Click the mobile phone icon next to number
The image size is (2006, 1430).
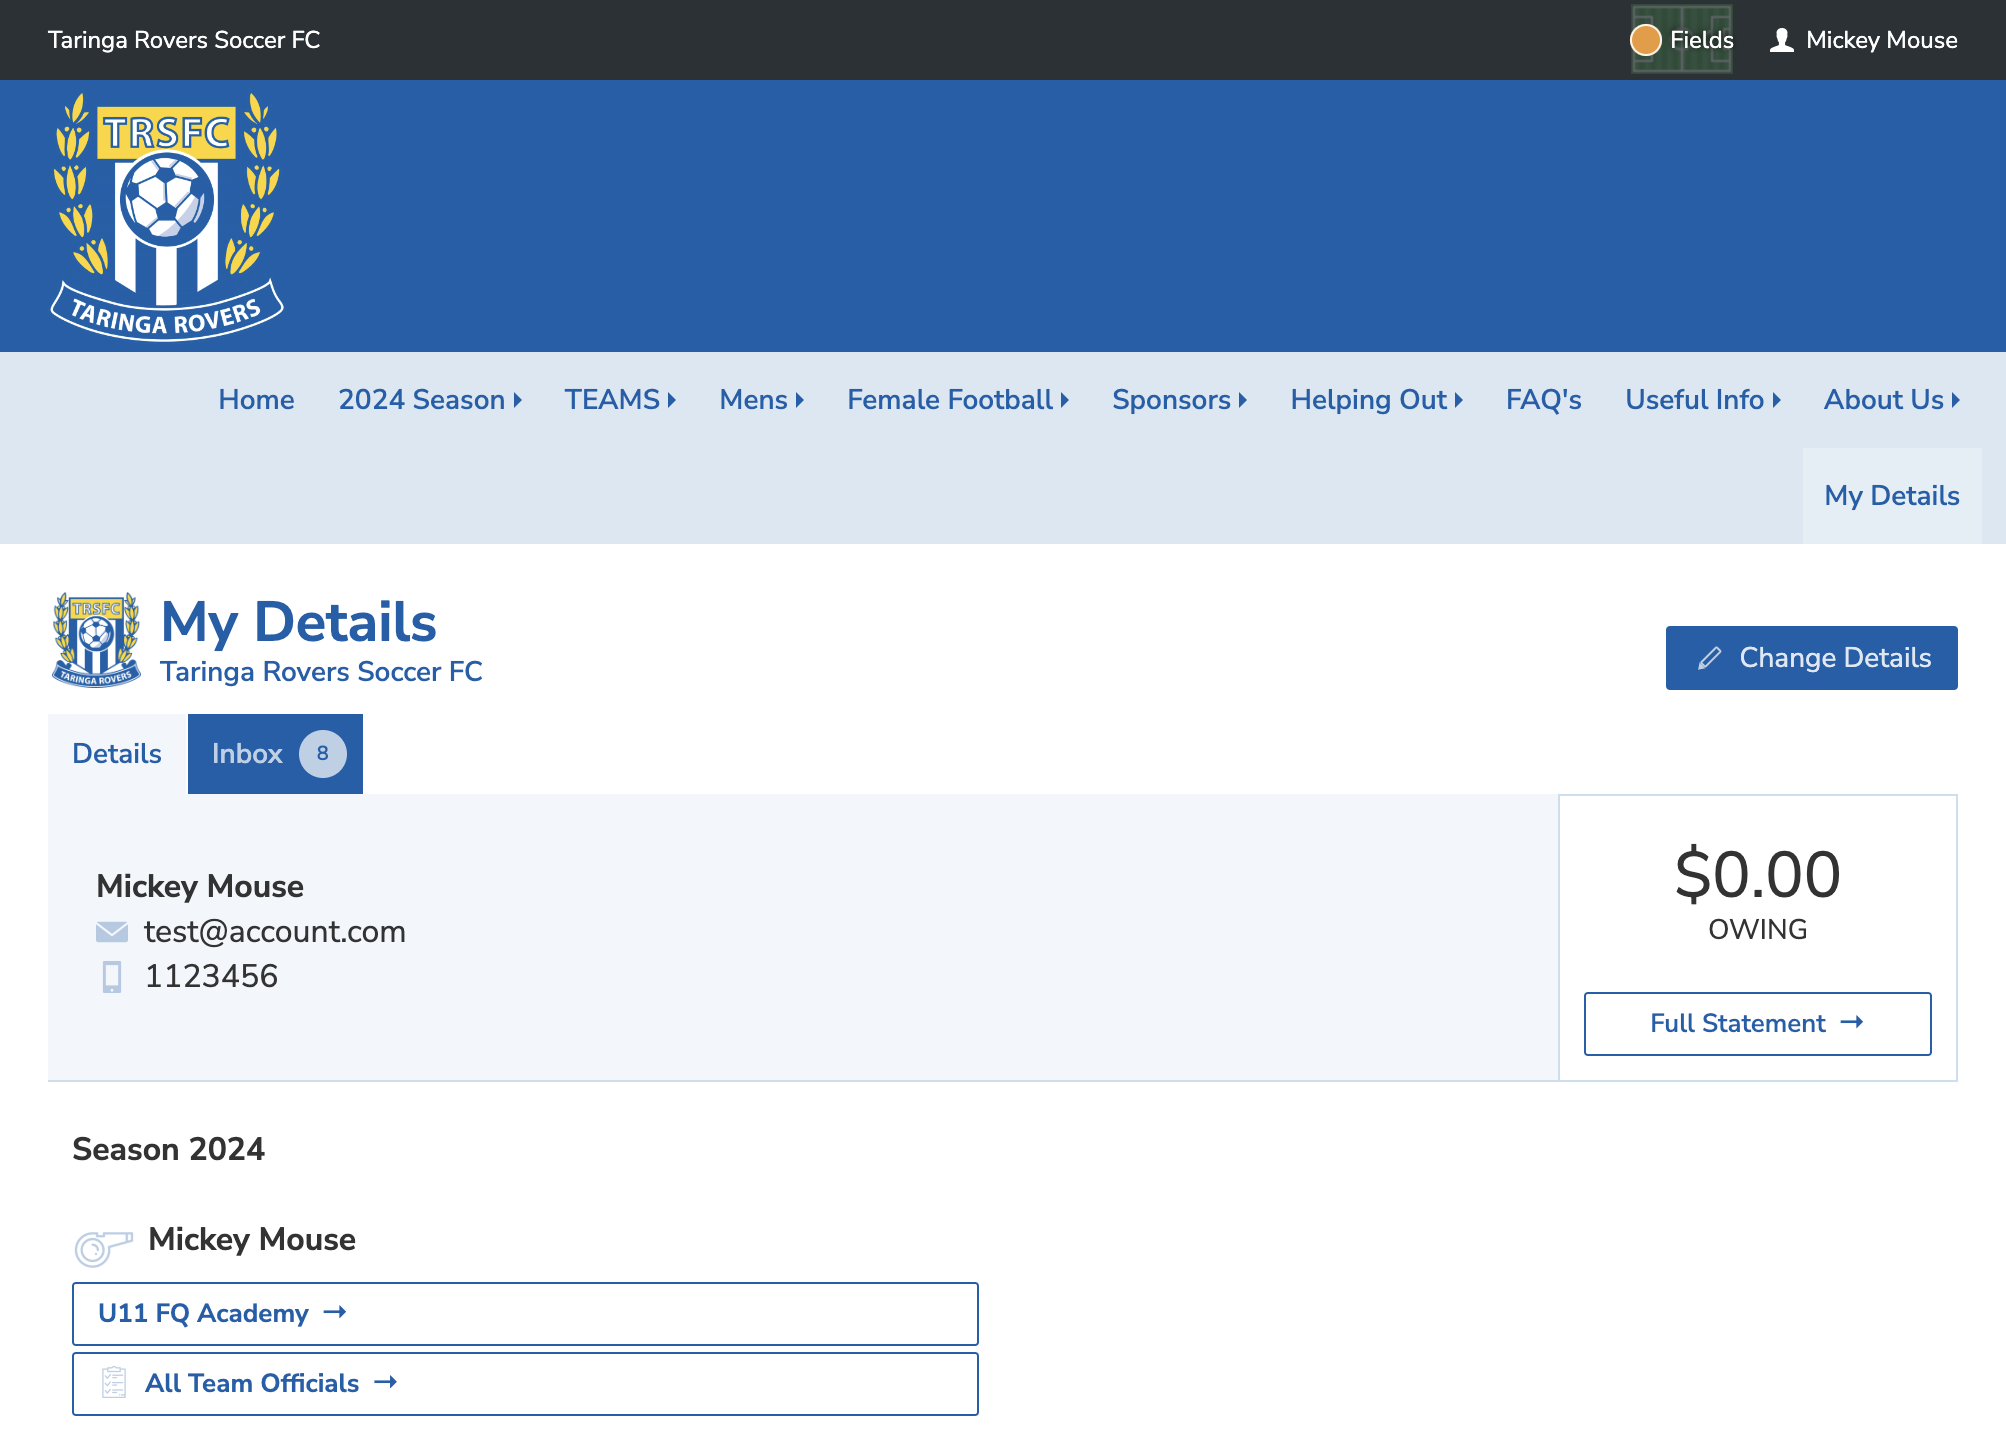tap(112, 977)
